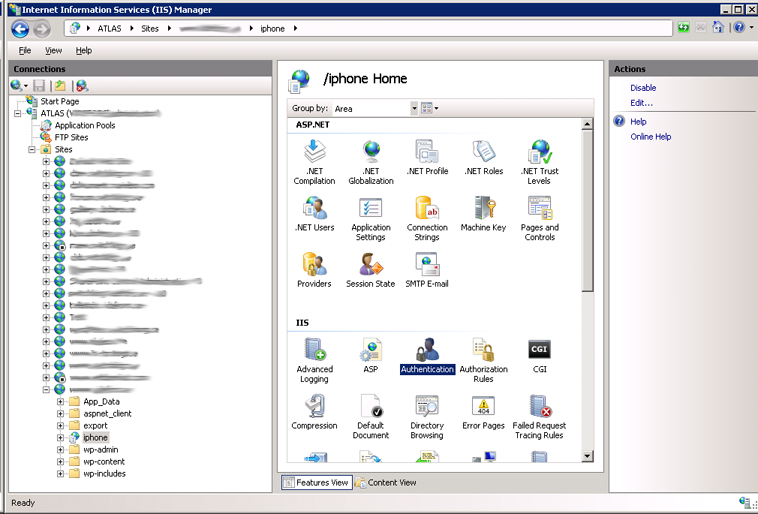Open Application Settings feature
Viewport: 758px width, 514px height.
point(371,219)
